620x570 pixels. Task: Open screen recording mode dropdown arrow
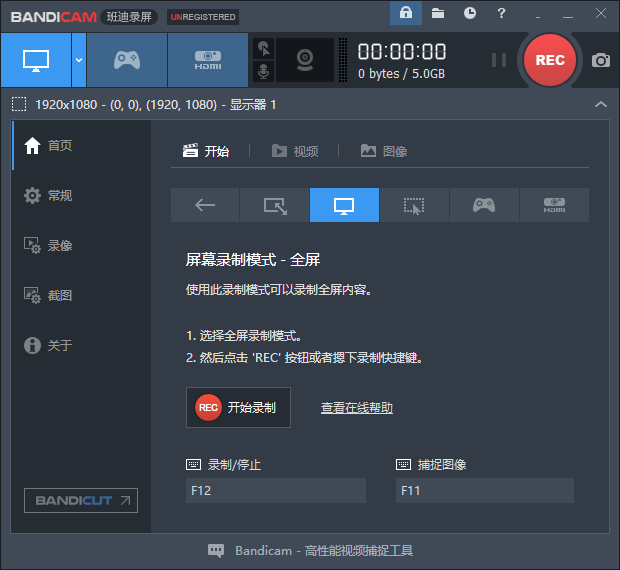[x=79, y=60]
